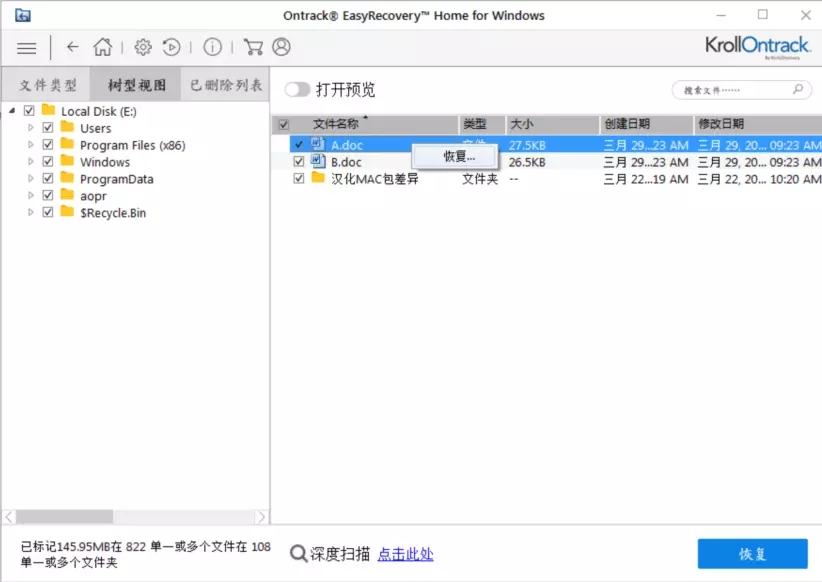The height and width of the screenshot is (582, 822).
Task: Select Local Disk (E:) in tree
Action: pos(99,111)
